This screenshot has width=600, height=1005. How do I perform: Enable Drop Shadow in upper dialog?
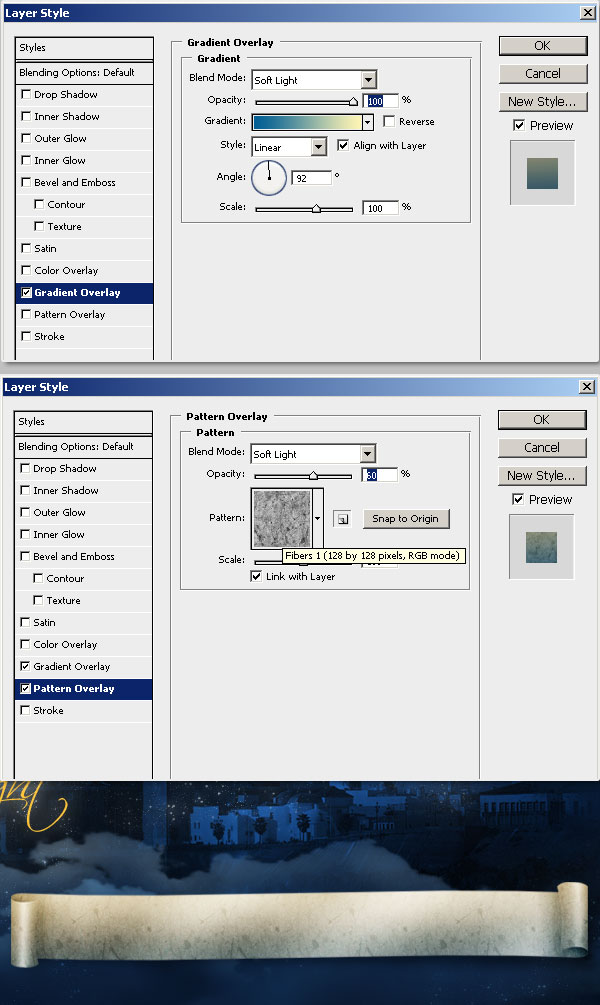click(26, 94)
